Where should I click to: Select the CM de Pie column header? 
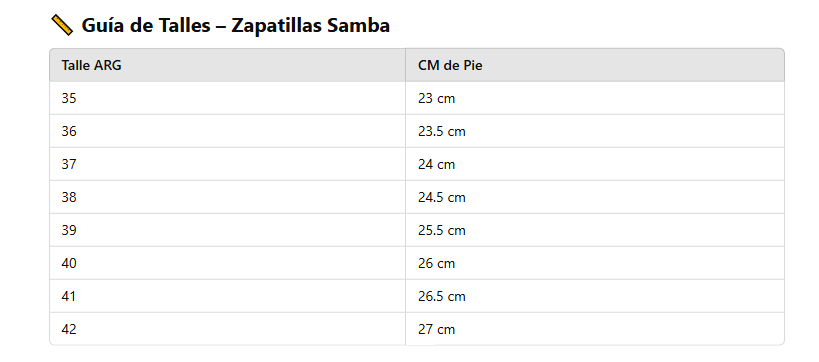click(x=595, y=65)
